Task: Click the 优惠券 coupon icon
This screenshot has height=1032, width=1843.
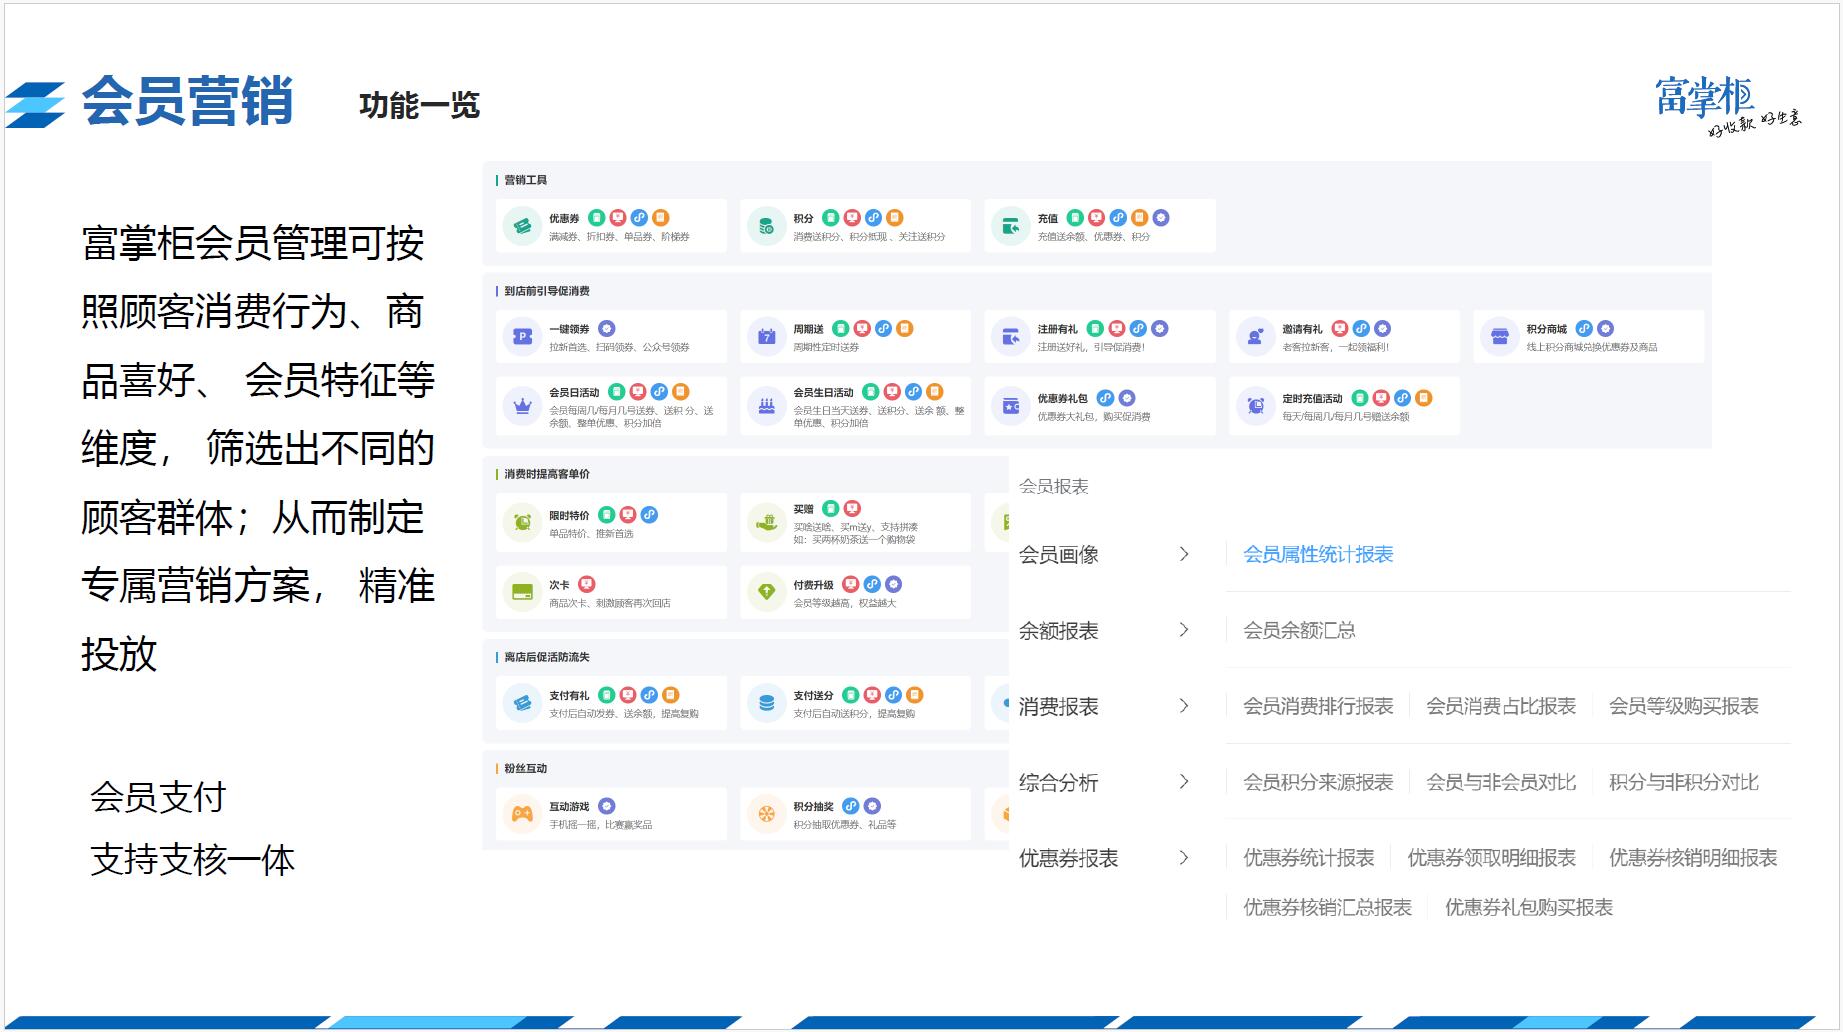Action: (x=522, y=226)
